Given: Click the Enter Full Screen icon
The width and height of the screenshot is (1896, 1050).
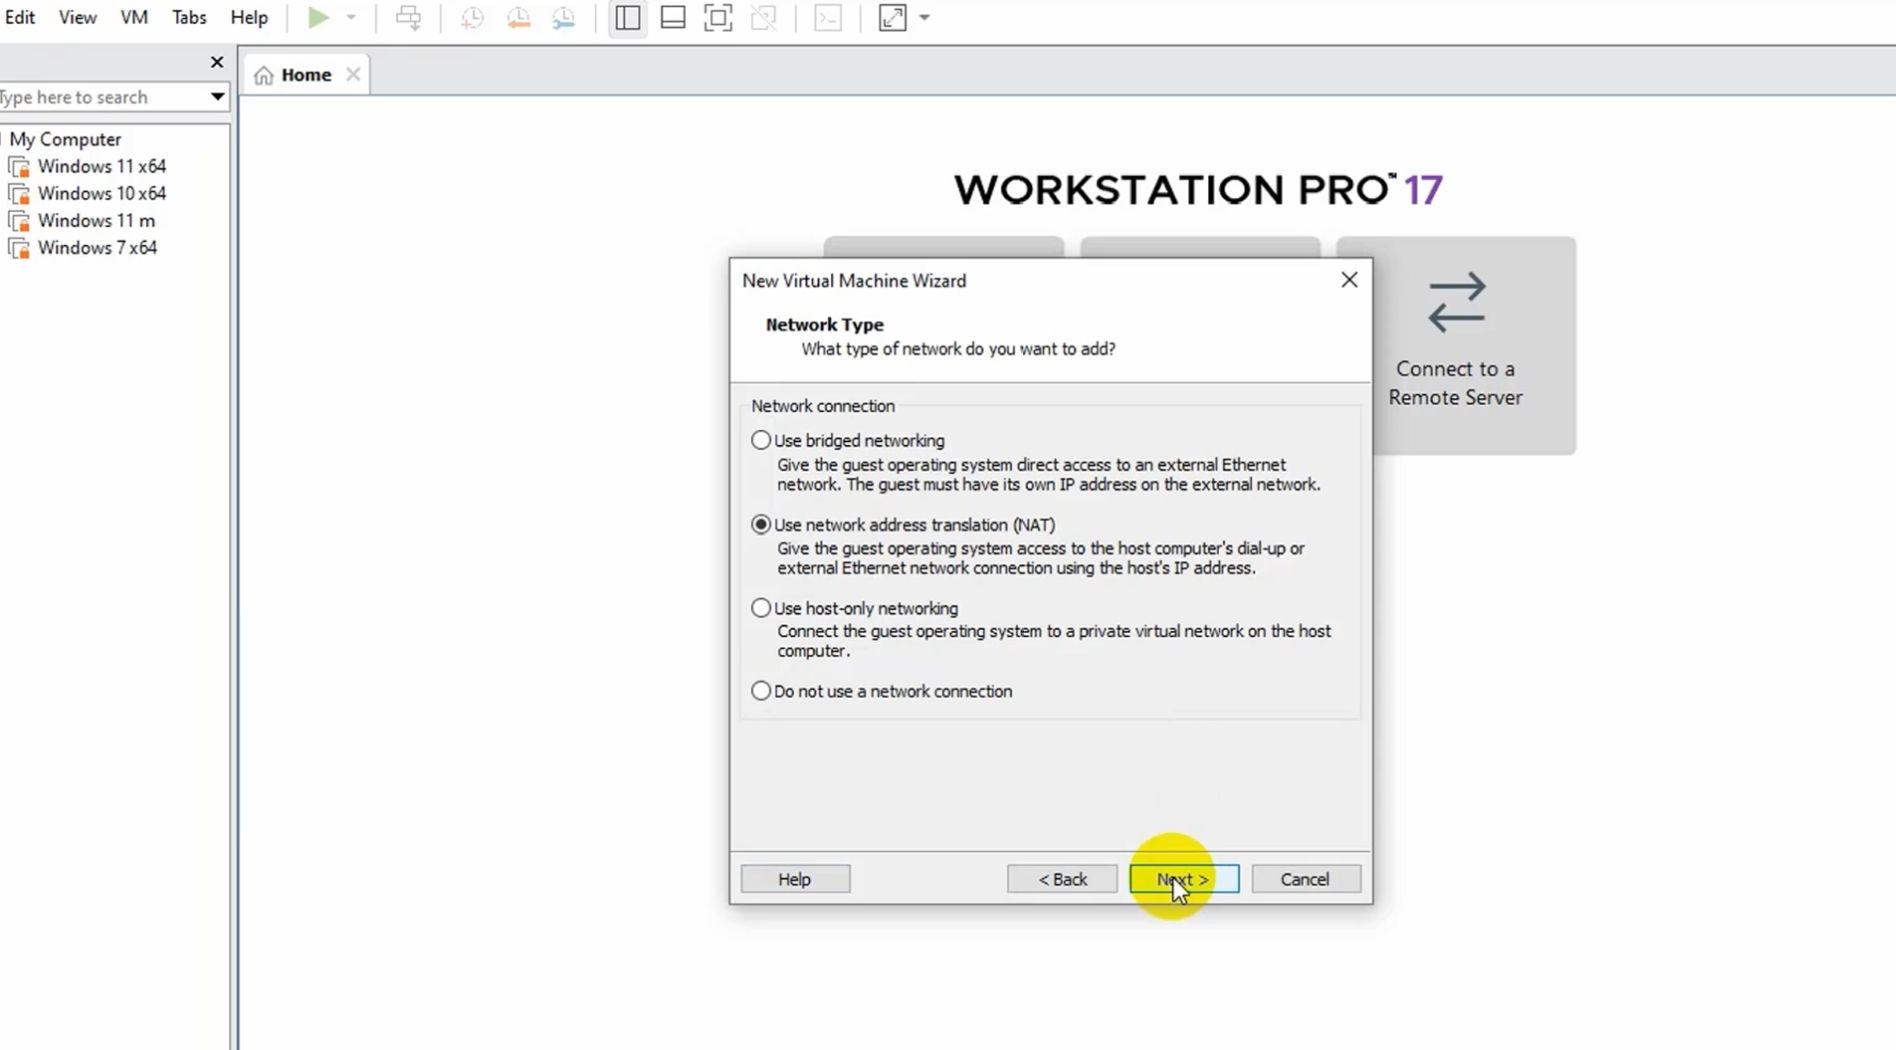Looking at the screenshot, I should click(x=718, y=18).
